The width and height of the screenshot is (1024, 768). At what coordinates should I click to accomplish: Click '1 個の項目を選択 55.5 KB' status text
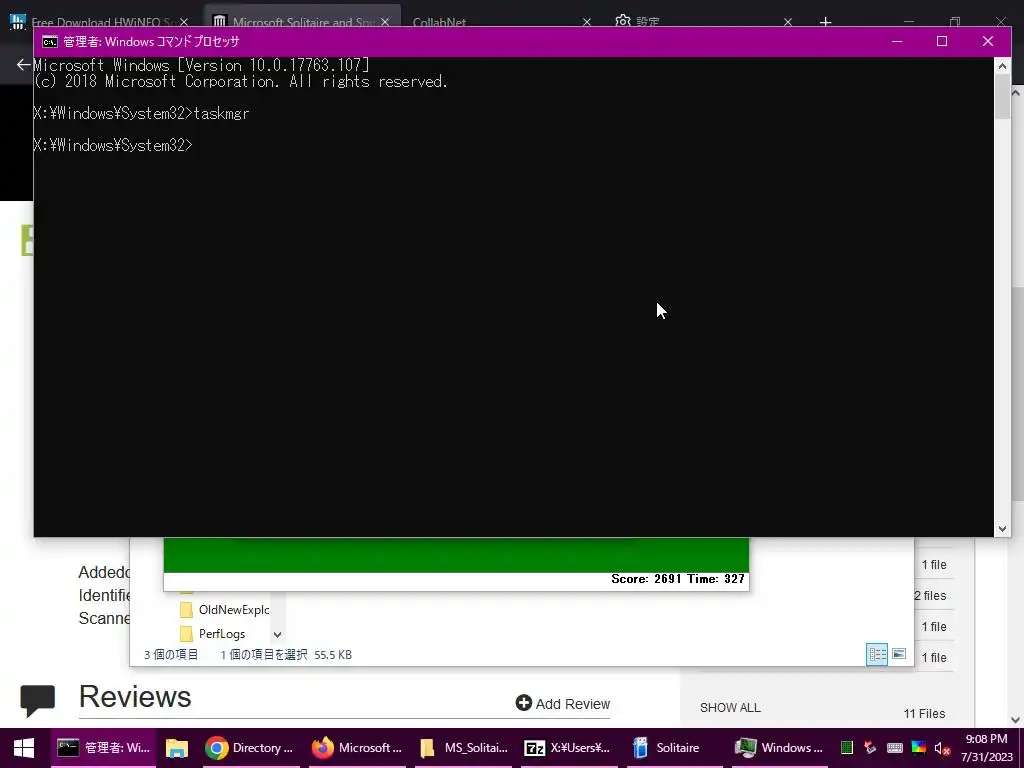tap(286, 654)
